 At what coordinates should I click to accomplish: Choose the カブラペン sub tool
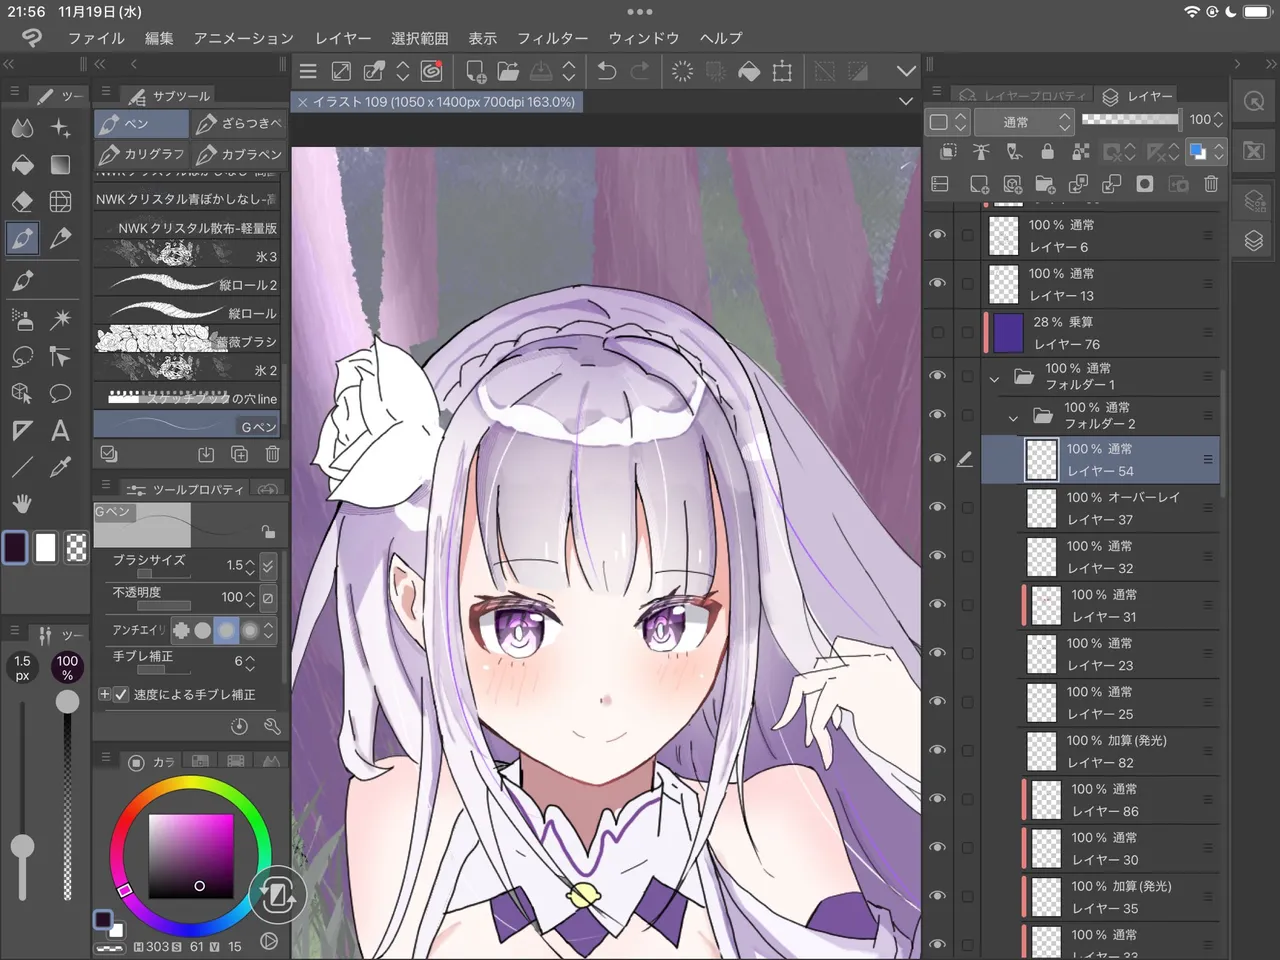pos(239,154)
